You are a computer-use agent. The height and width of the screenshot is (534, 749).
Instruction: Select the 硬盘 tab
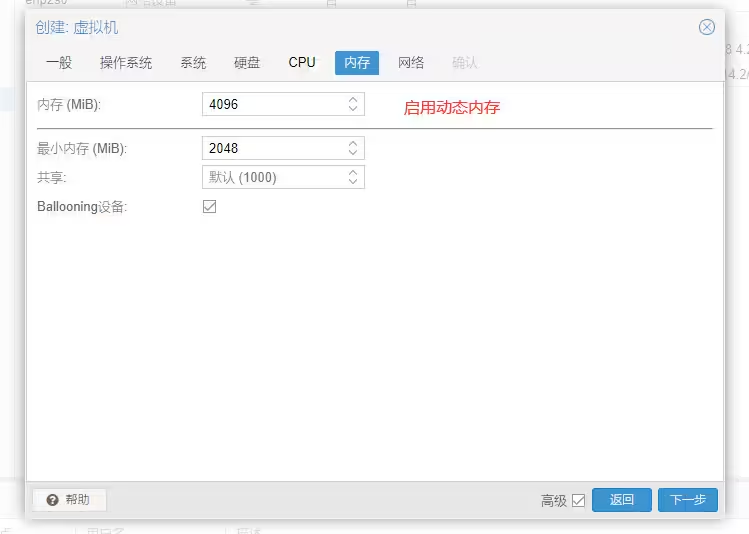pos(247,63)
